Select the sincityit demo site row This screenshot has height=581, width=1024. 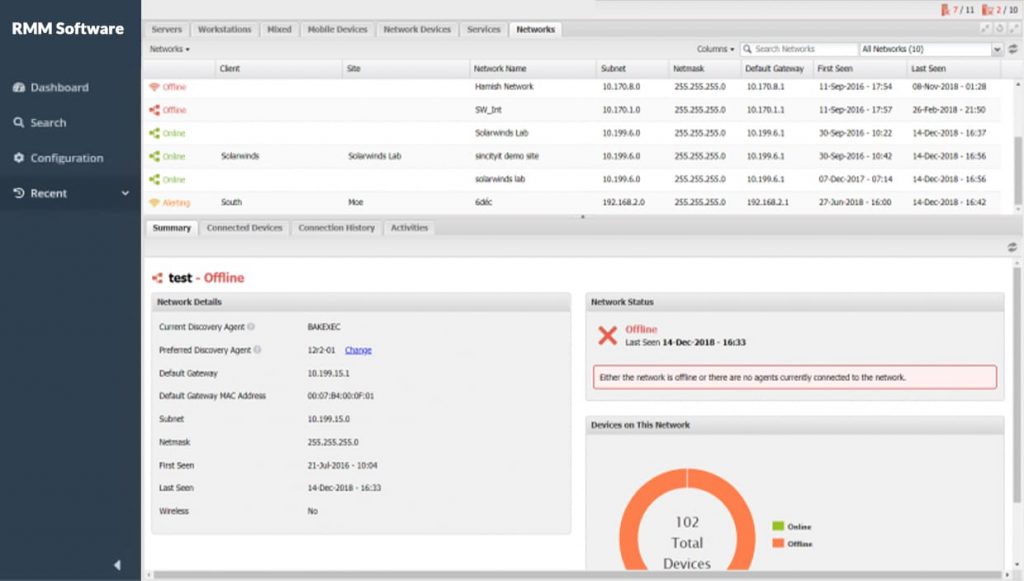tap(500, 157)
